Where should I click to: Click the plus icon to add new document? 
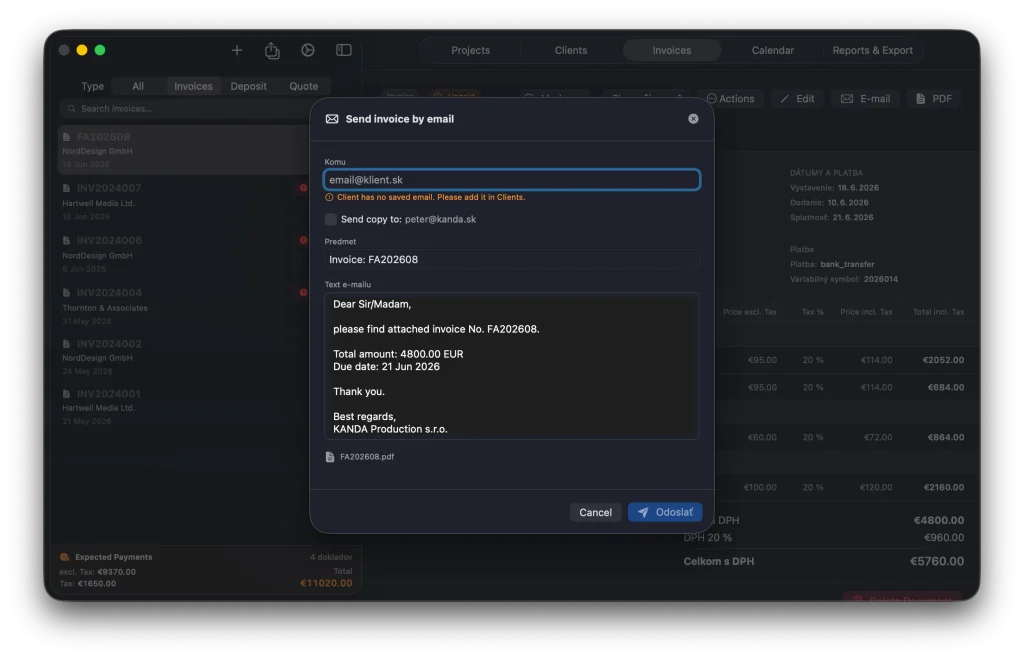click(x=237, y=50)
